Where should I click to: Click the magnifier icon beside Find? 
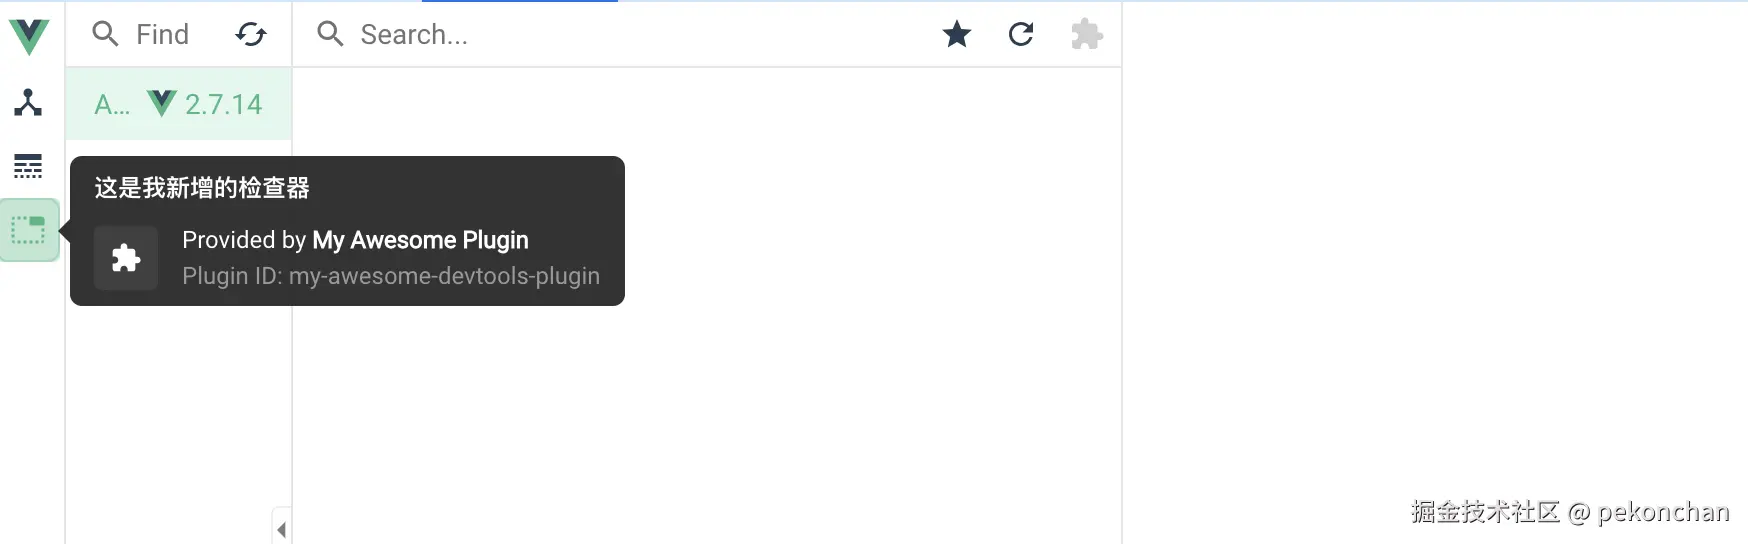click(105, 34)
